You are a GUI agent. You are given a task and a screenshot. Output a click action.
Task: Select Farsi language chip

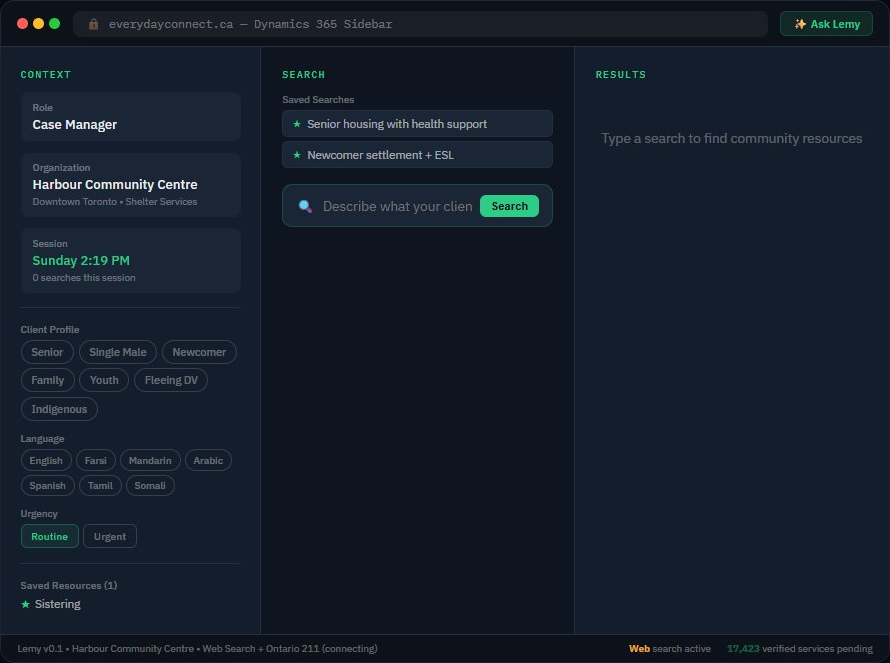(x=95, y=460)
